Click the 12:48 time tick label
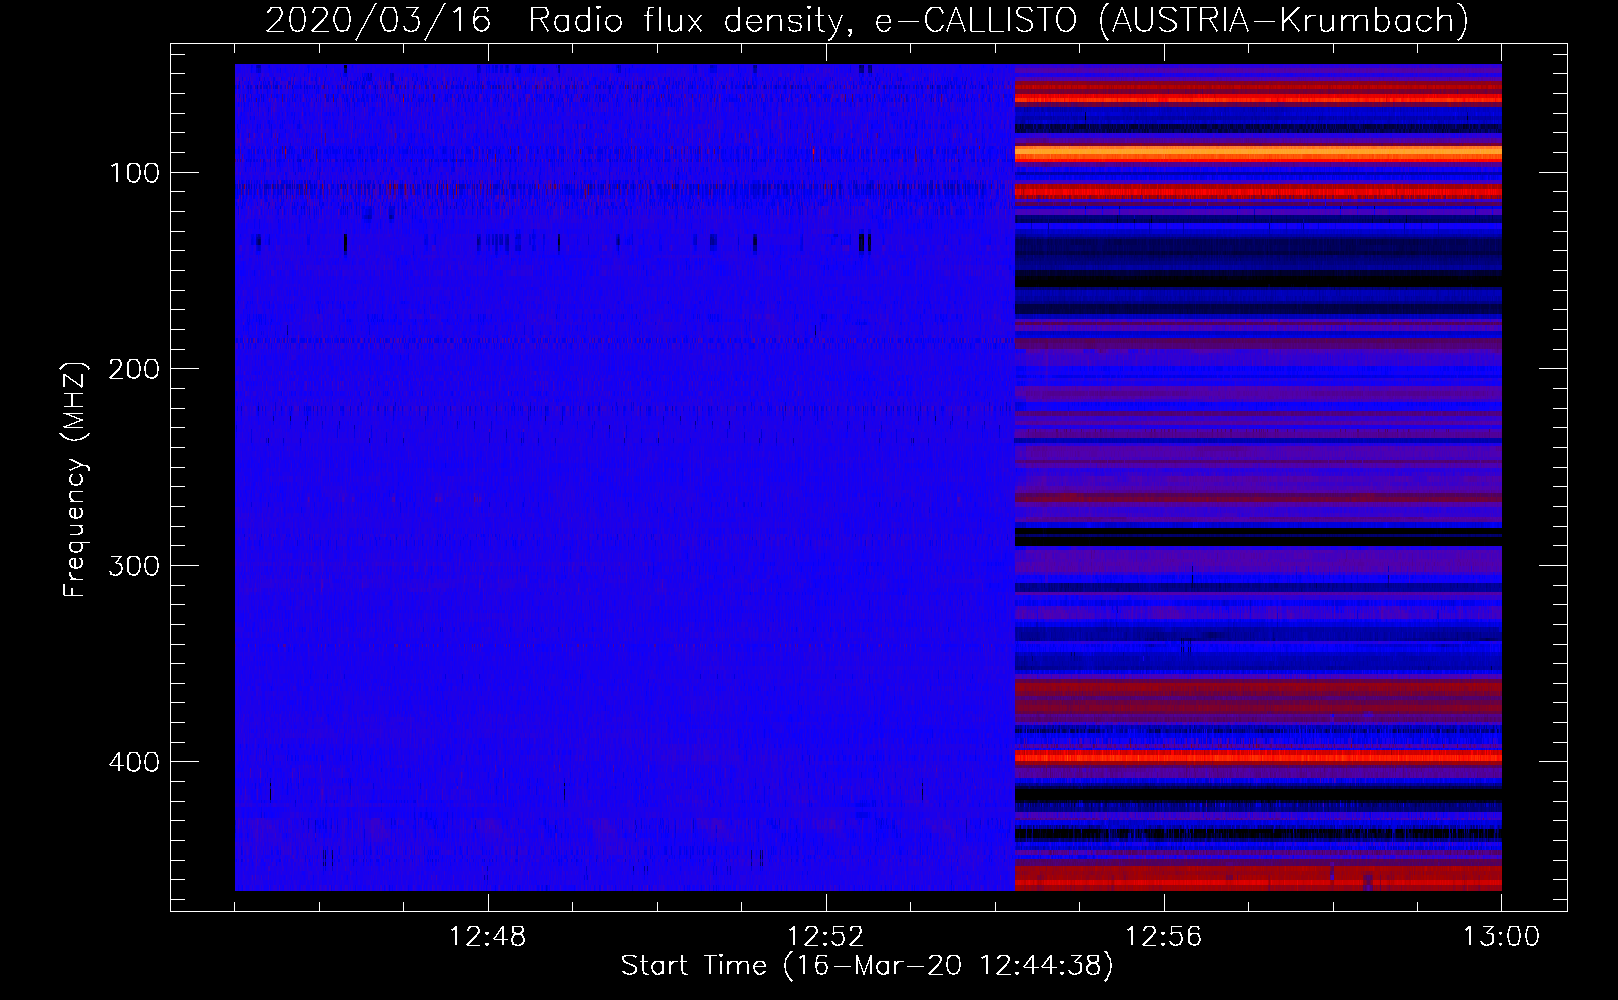 (488, 937)
